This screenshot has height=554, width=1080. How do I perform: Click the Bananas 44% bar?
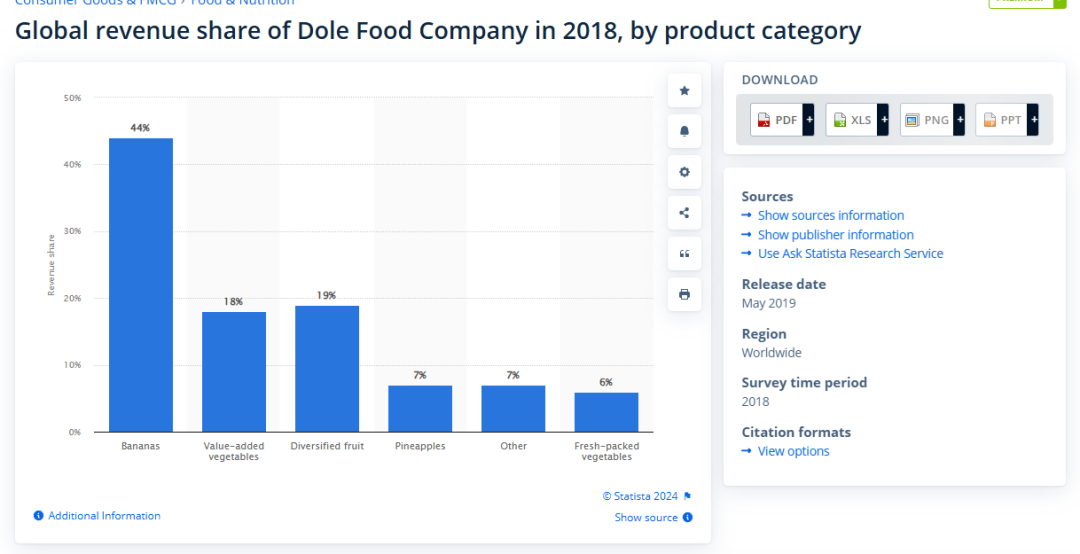point(141,285)
